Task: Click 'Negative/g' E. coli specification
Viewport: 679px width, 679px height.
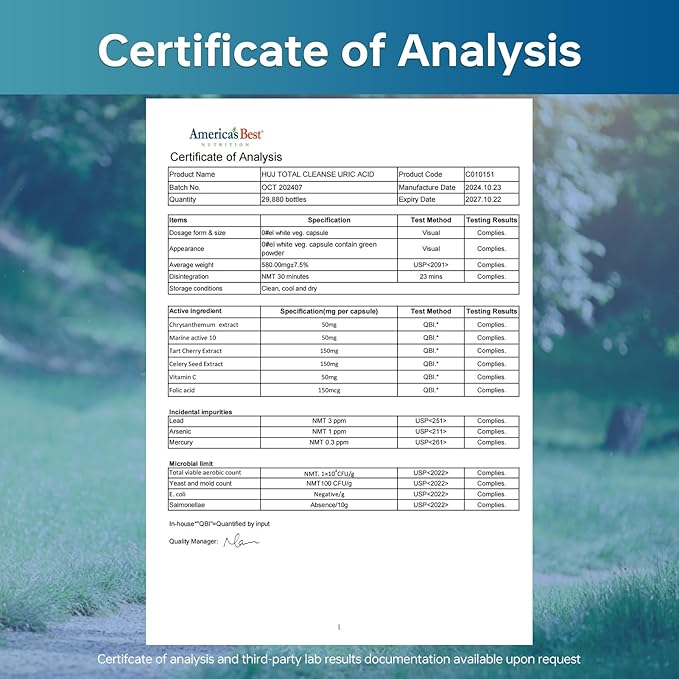Action: pyautogui.click(x=329, y=494)
